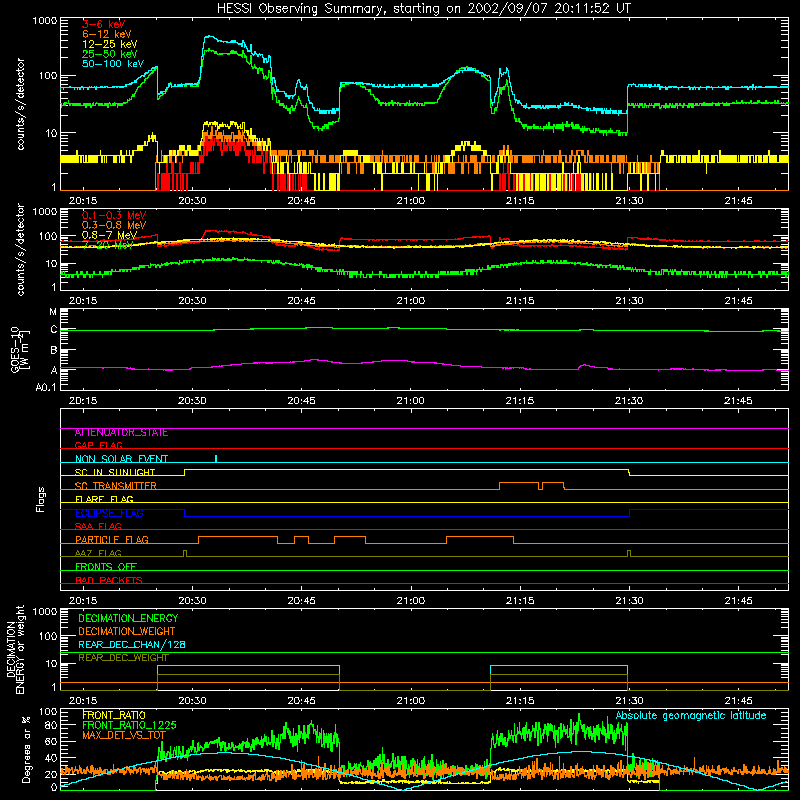Select the 0.3-0.8 MeV legend label
Screen dimensions: 800x800
pos(114,225)
